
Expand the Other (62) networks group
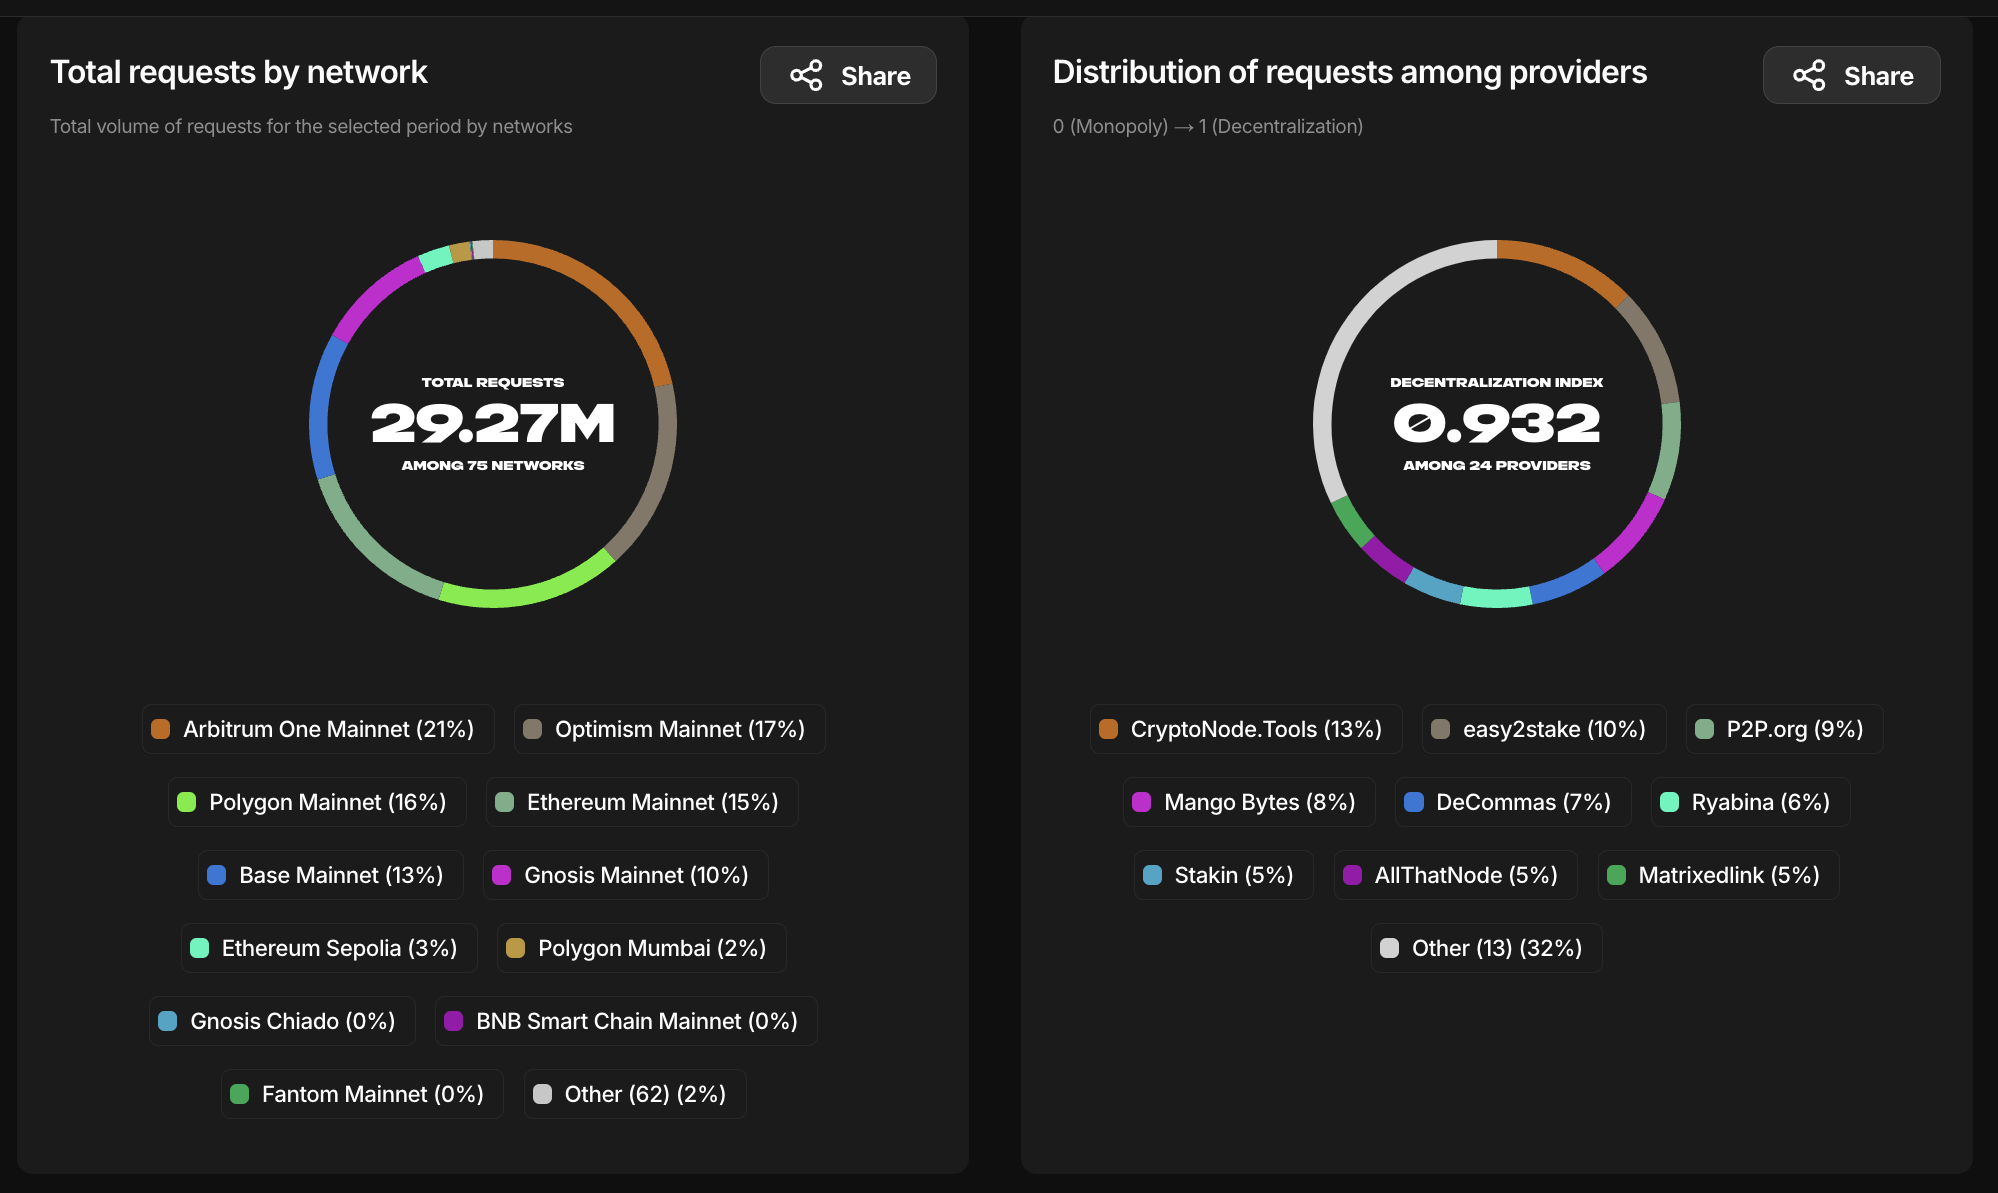point(634,1093)
